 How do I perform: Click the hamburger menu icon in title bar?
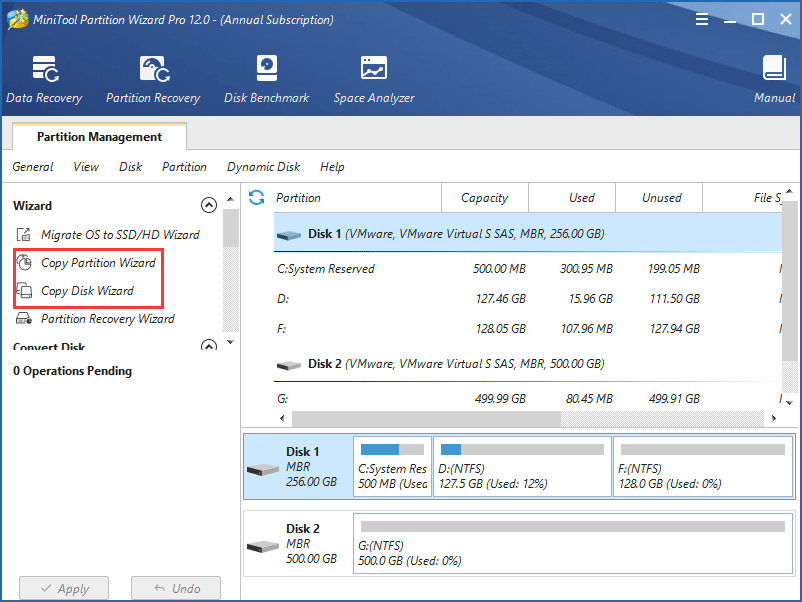702,19
